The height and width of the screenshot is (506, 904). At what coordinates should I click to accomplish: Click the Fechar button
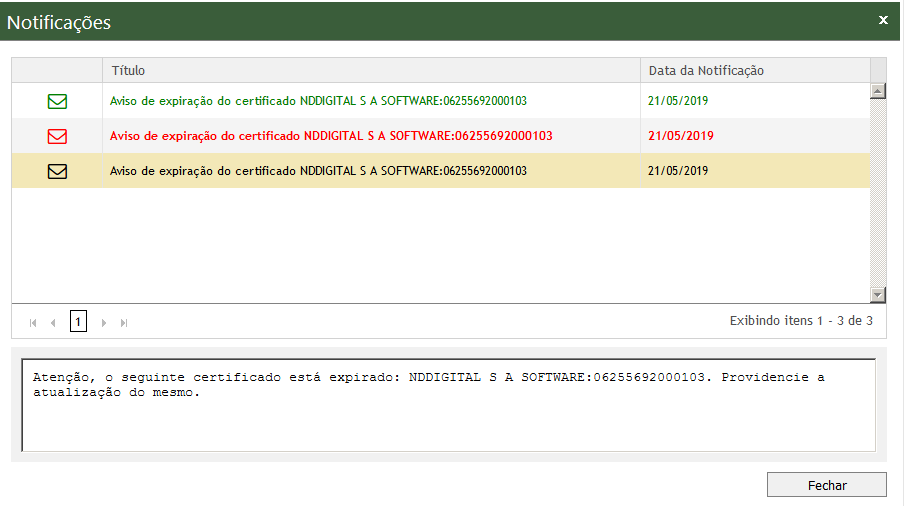click(827, 485)
